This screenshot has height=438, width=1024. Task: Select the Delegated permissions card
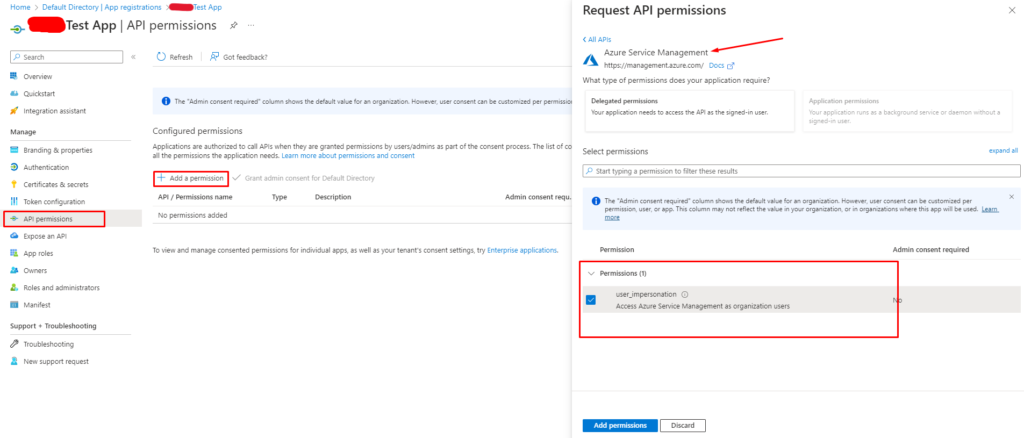[688, 111]
